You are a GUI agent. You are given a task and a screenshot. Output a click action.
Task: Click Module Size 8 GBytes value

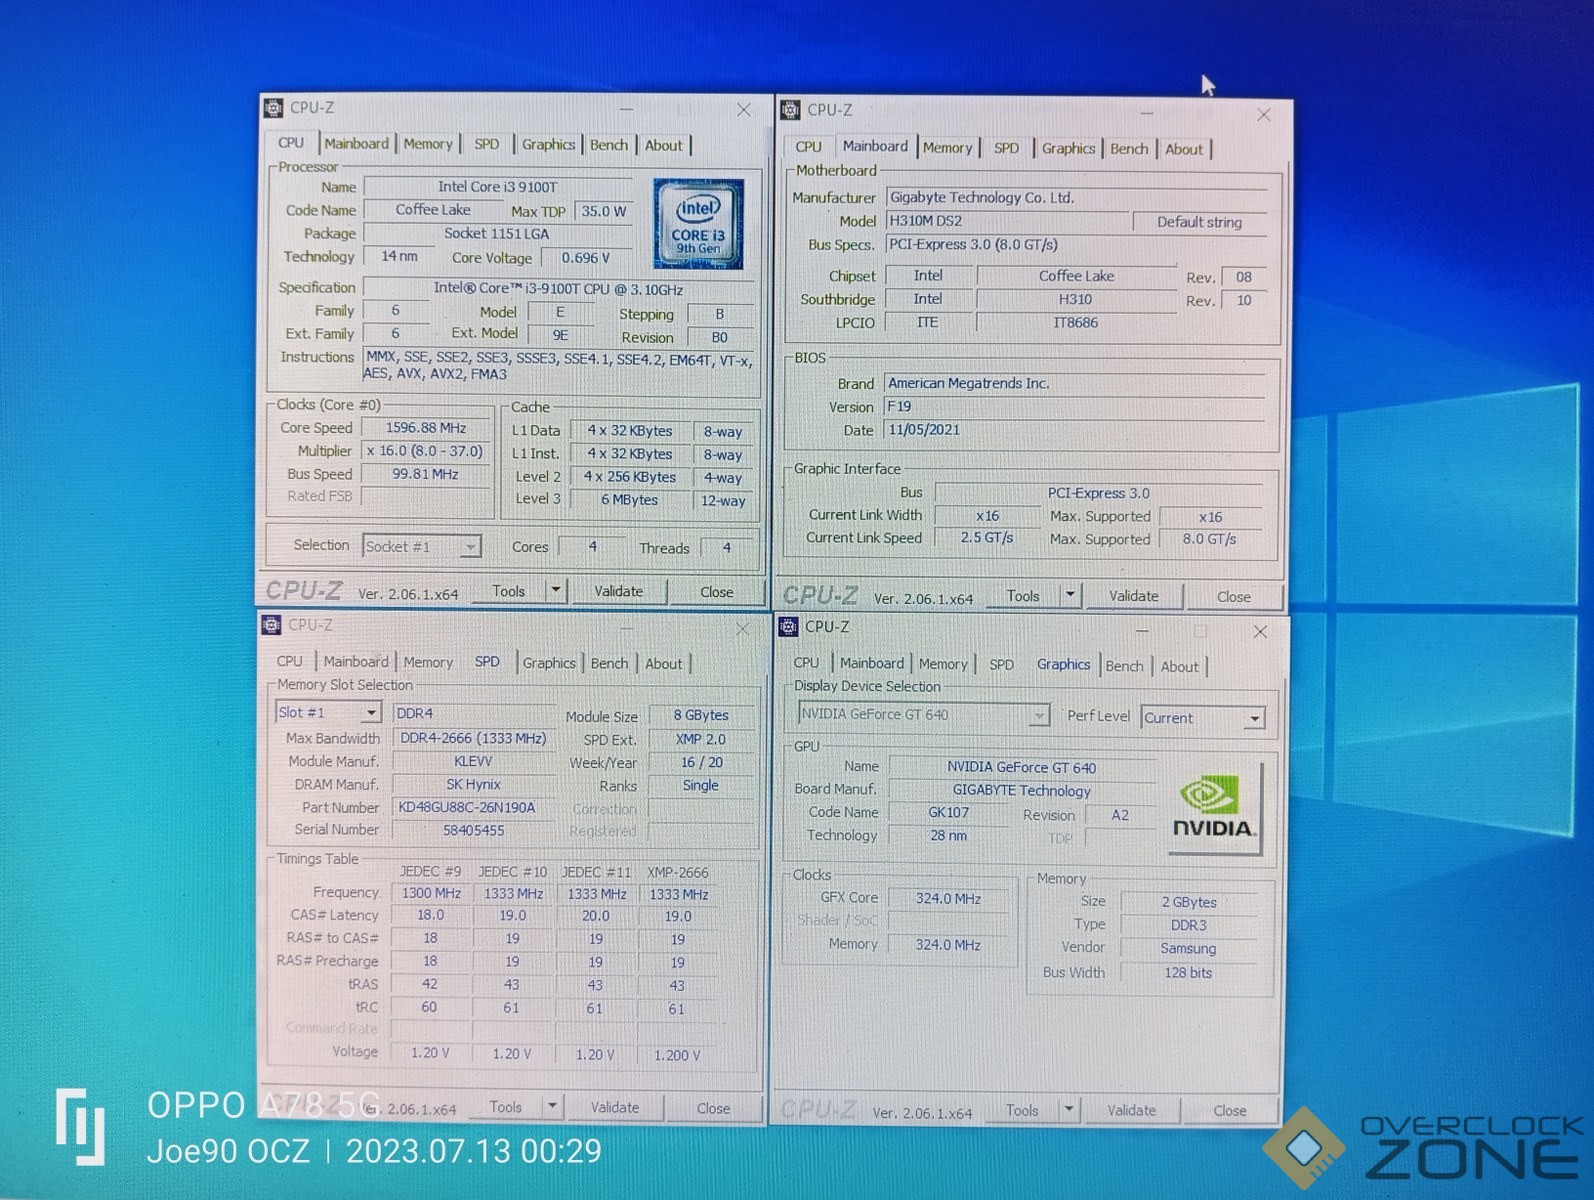click(701, 715)
